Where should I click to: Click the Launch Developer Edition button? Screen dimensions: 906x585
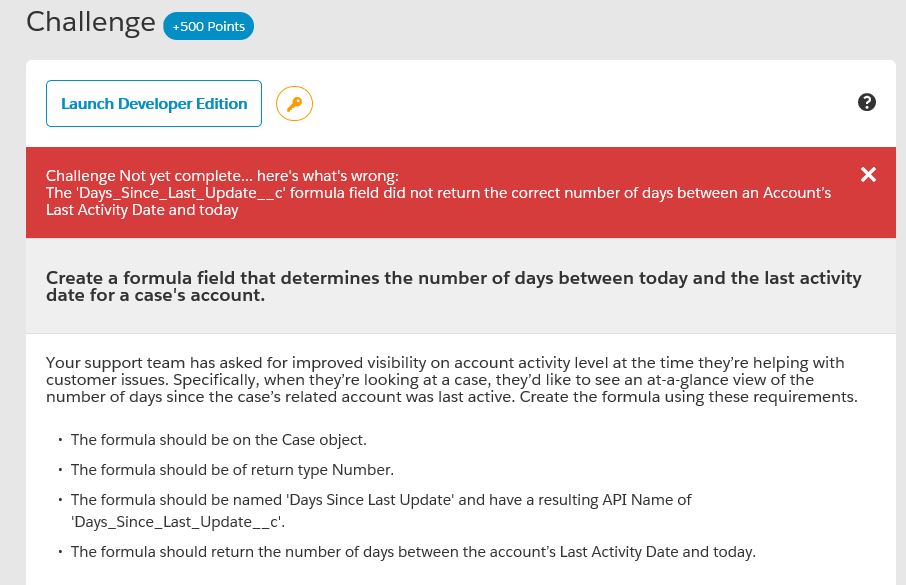pyautogui.click(x=154, y=104)
